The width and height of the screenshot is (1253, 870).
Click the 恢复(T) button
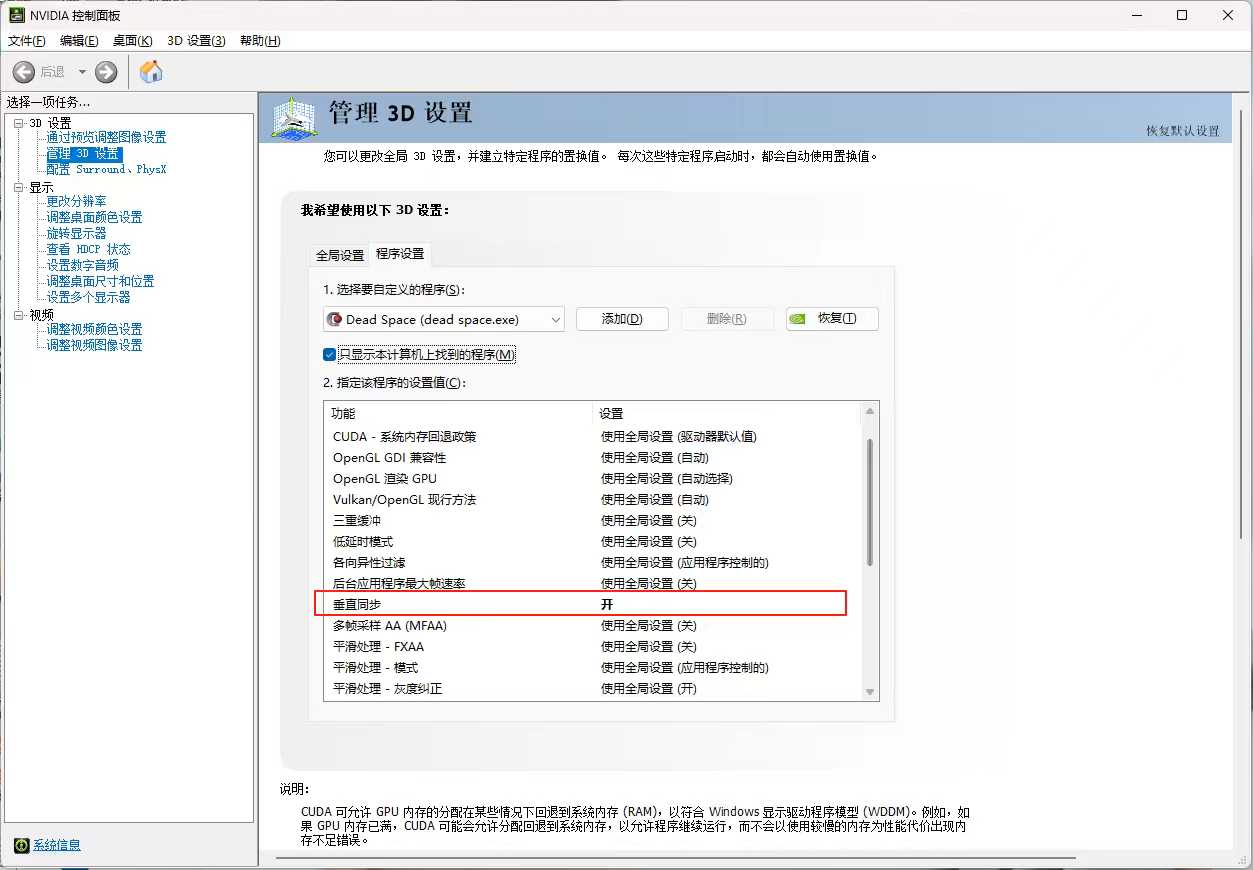832,319
